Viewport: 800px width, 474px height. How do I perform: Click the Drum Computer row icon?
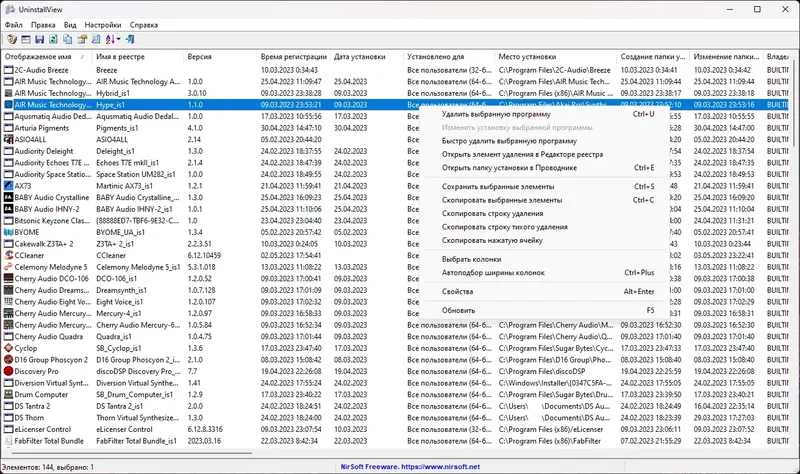(8, 394)
